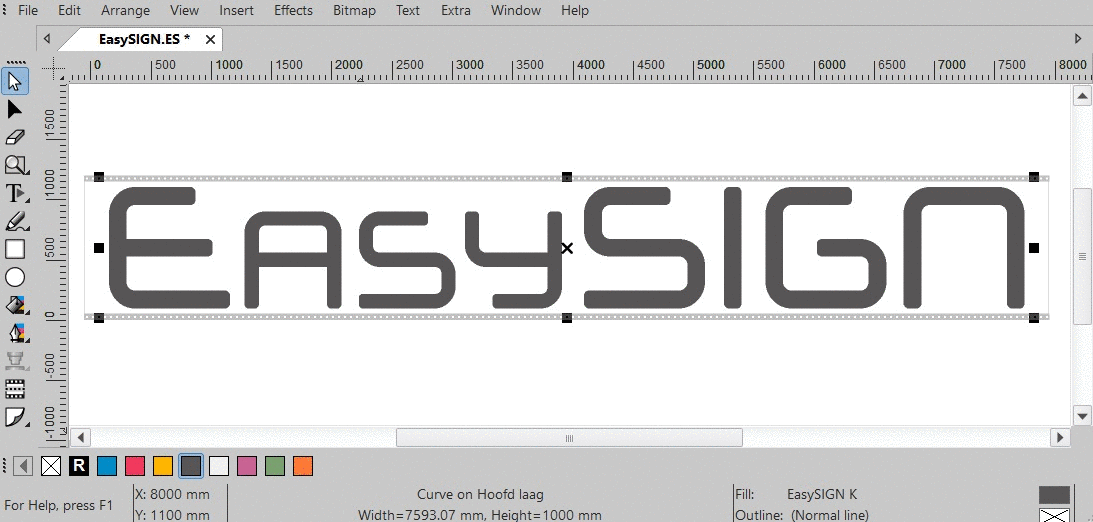
Task: Click the fill color preview box
Action: 1054,495
